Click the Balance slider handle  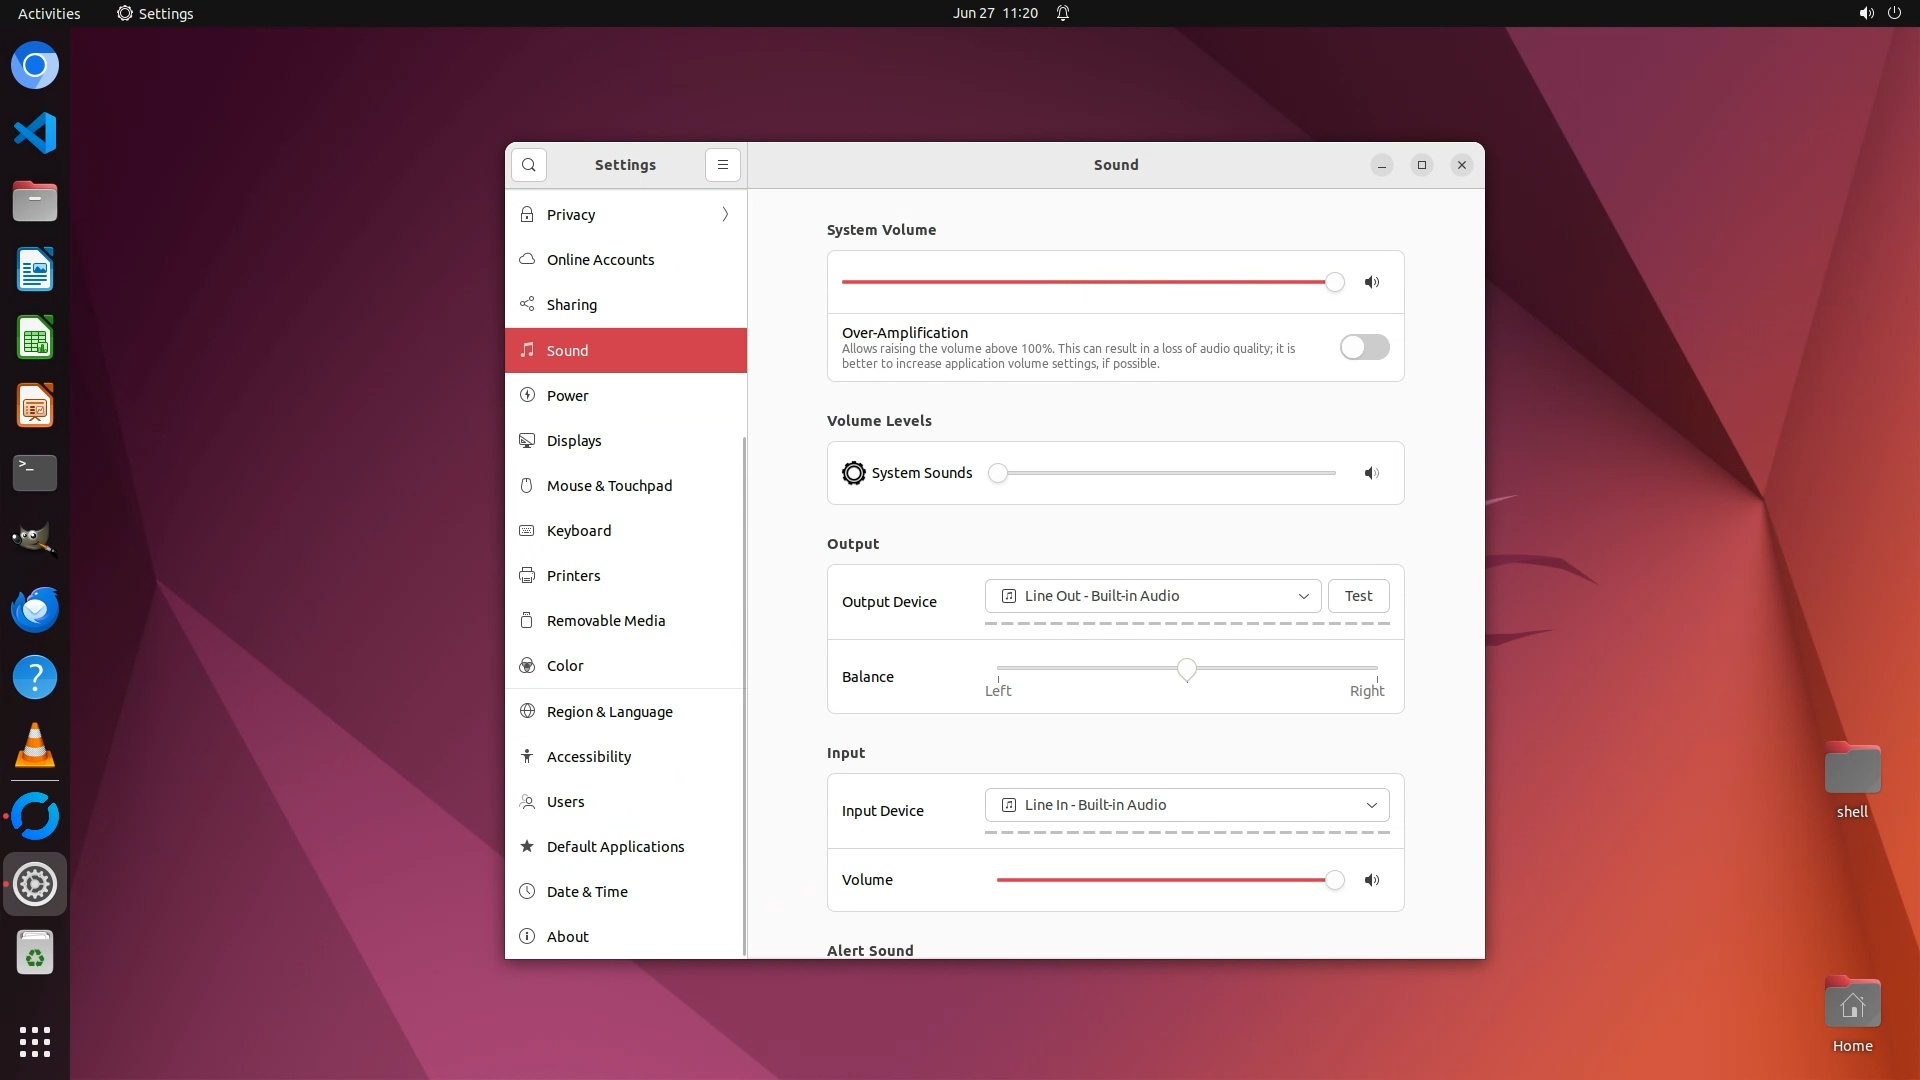coord(1186,669)
